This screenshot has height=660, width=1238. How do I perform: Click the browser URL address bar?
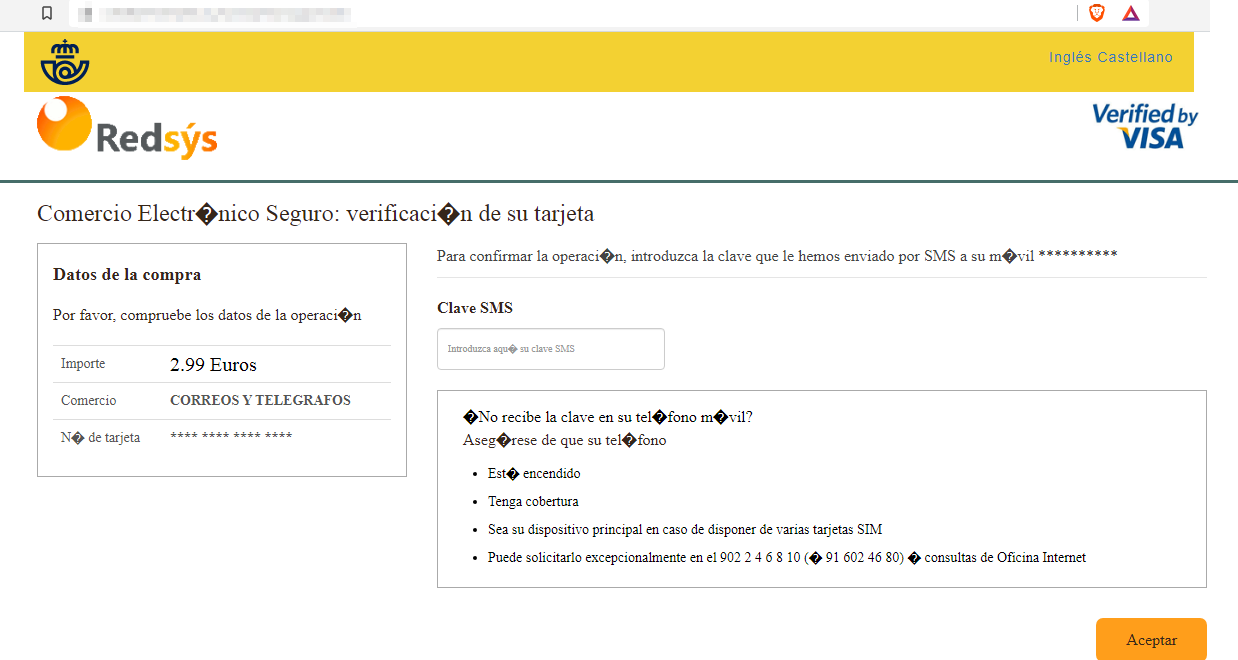tap(400, 14)
